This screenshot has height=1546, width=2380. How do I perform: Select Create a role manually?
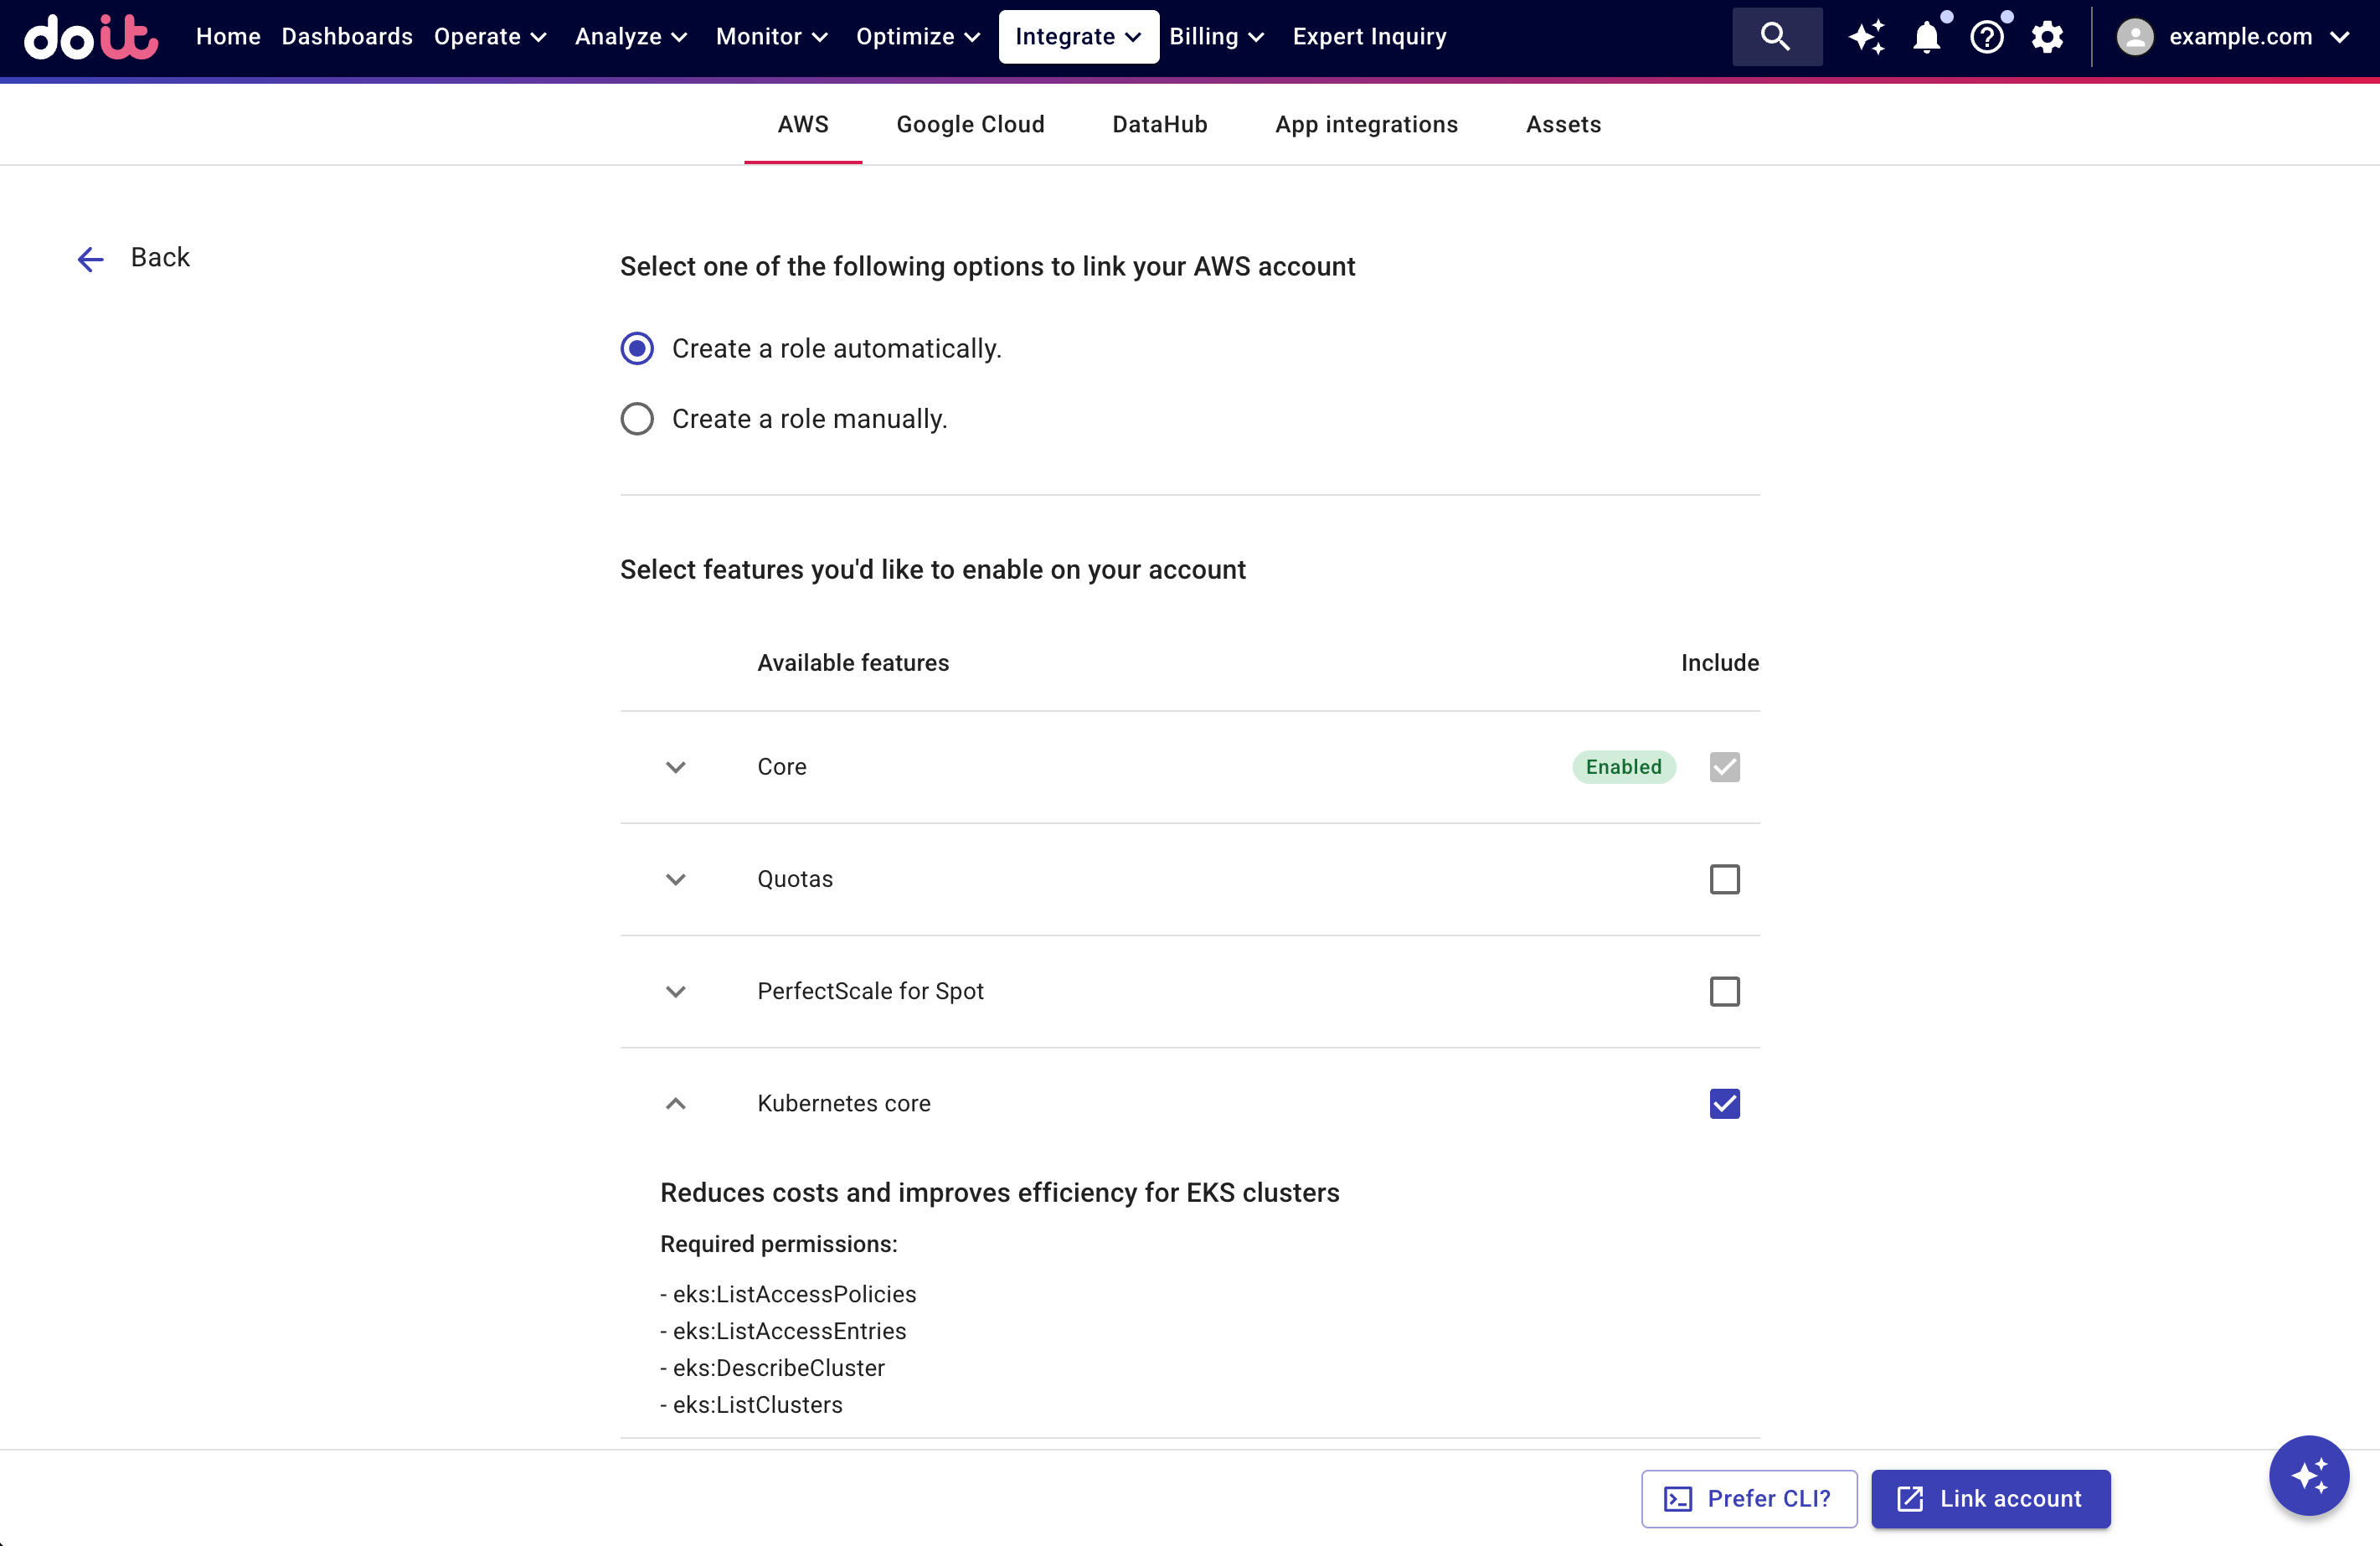(784, 418)
